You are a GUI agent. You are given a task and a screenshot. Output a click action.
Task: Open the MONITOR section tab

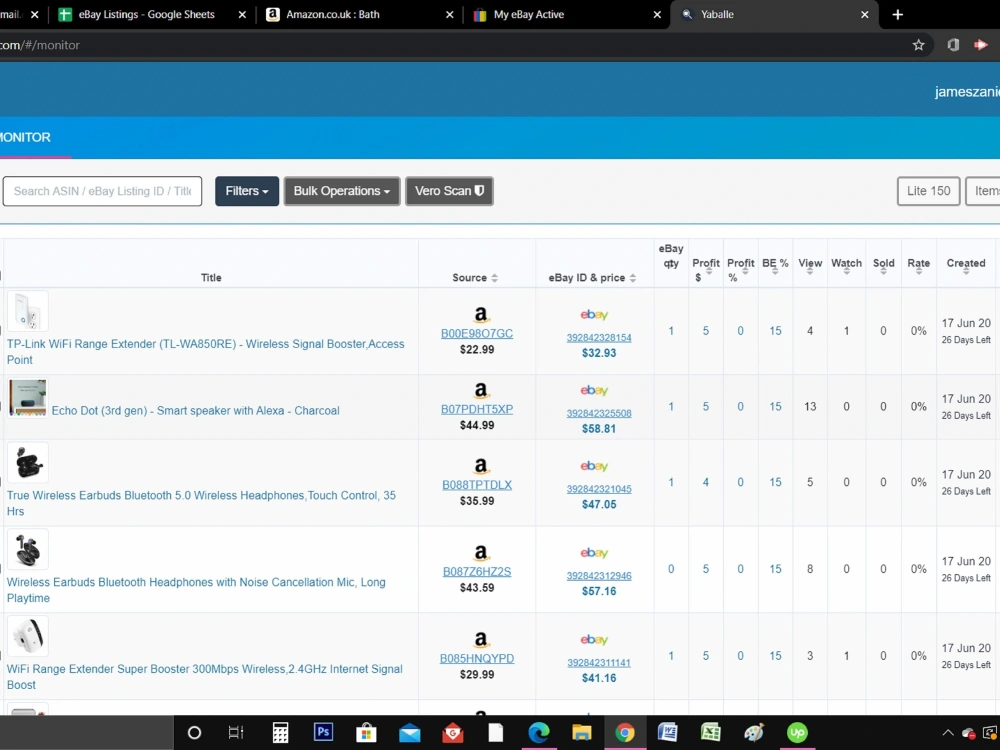(26, 137)
